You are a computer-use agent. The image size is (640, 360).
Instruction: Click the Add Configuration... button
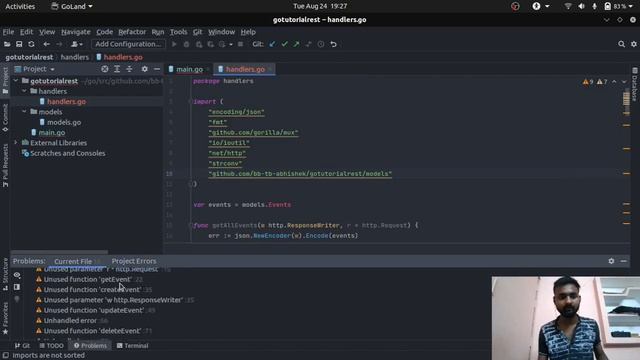pos(129,44)
